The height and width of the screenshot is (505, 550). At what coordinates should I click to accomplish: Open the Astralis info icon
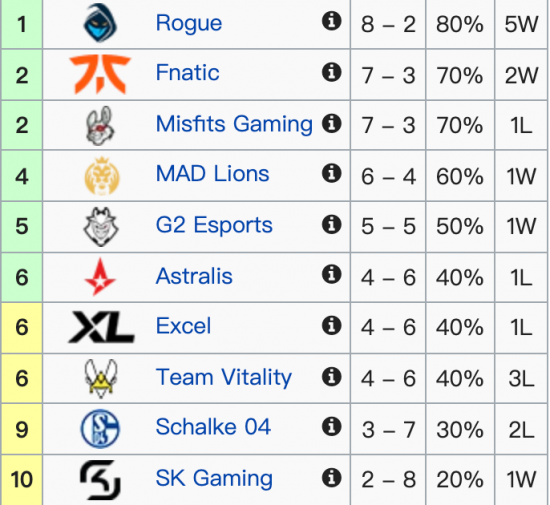pos(331,274)
